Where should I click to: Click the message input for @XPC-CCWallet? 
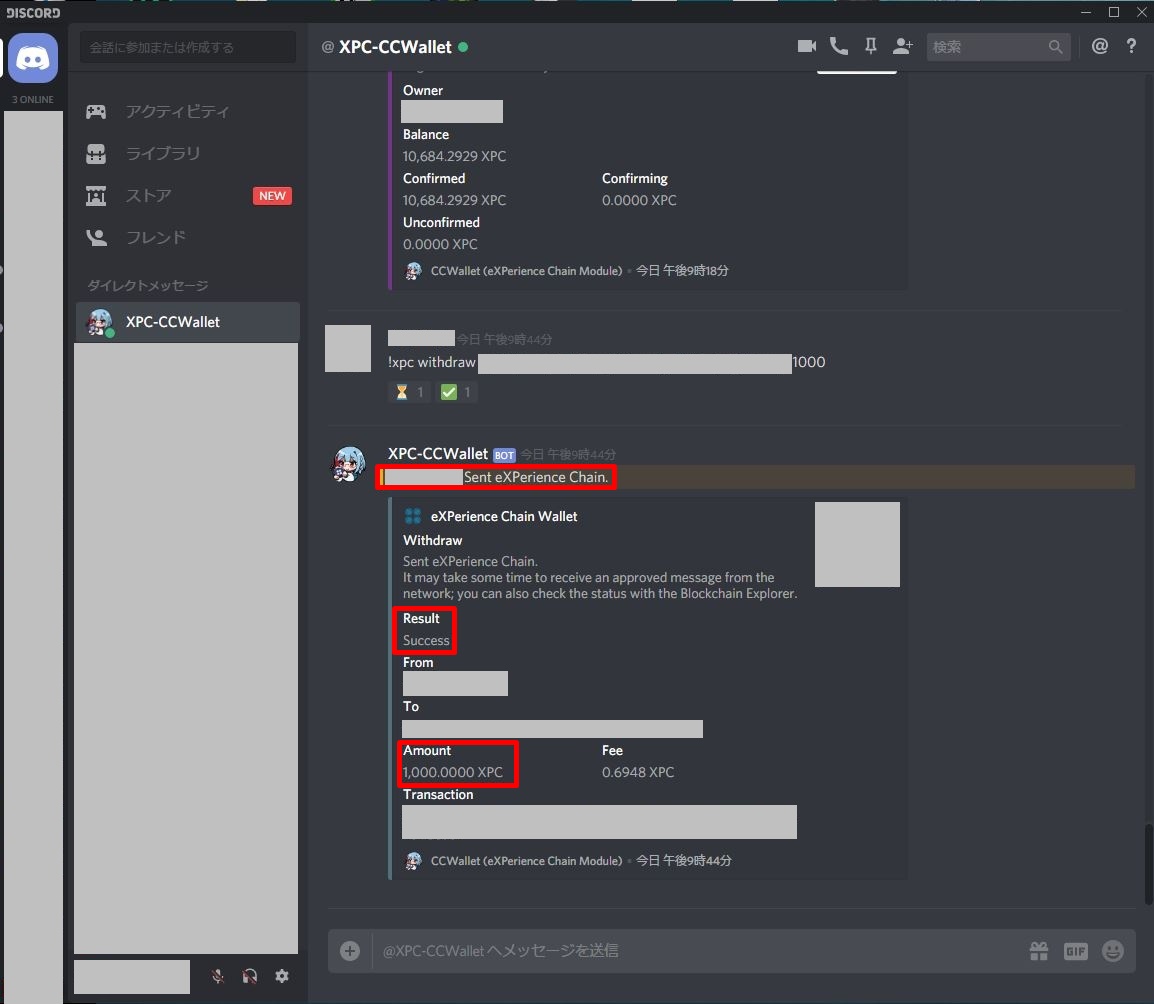(699, 950)
